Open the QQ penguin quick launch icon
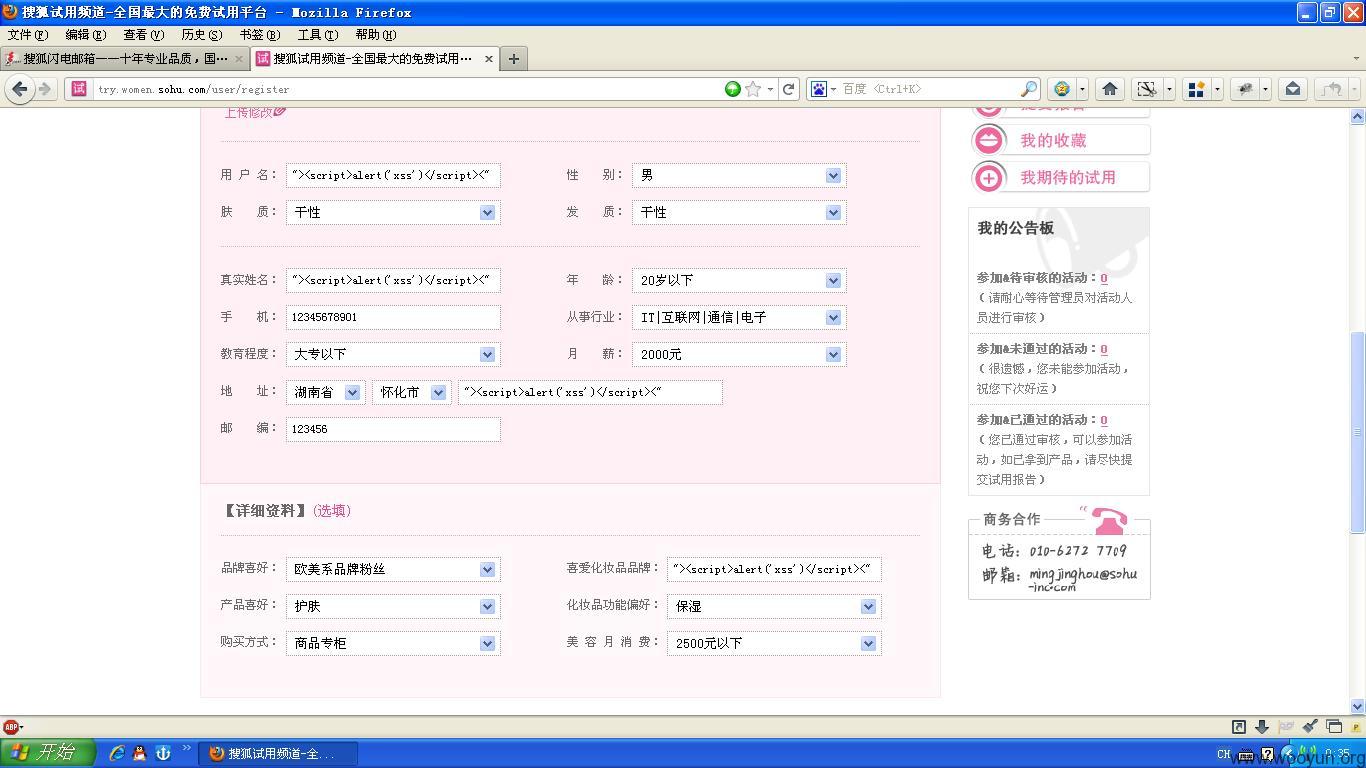 (x=139, y=753)
